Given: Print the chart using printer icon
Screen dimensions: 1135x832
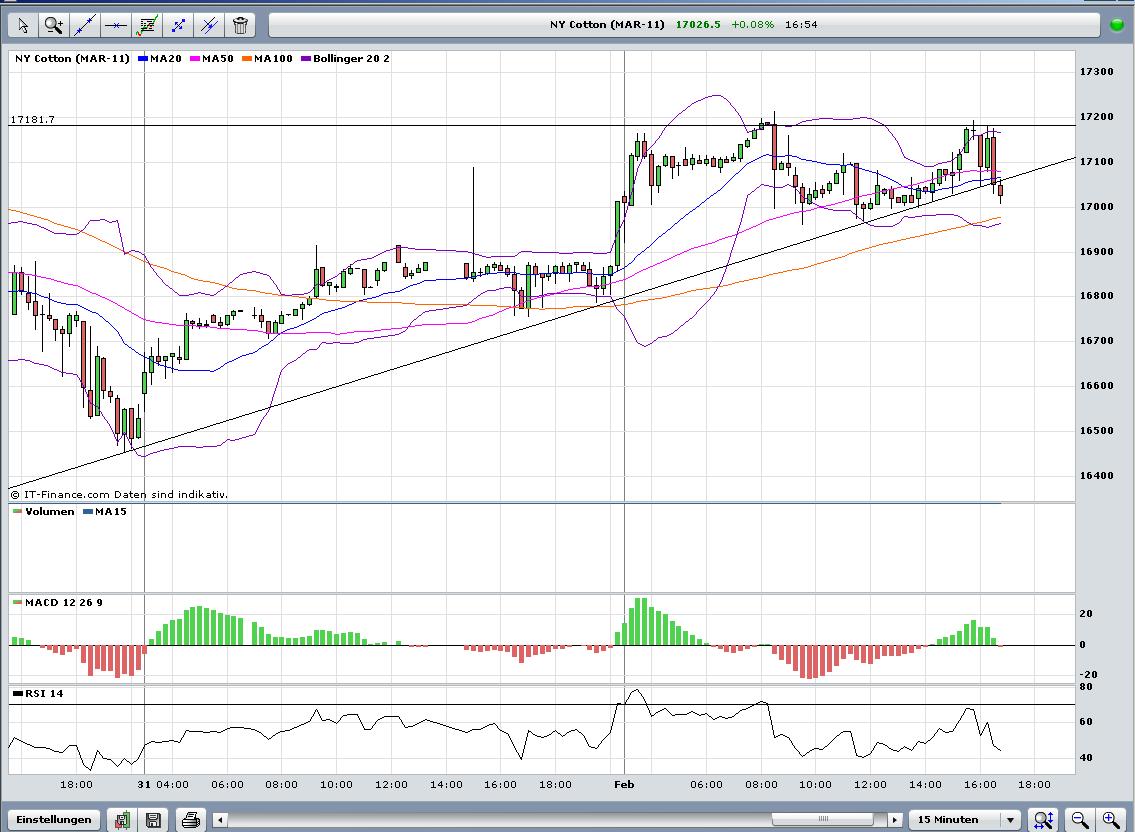Looking at the screenshot, I should 191,820.
